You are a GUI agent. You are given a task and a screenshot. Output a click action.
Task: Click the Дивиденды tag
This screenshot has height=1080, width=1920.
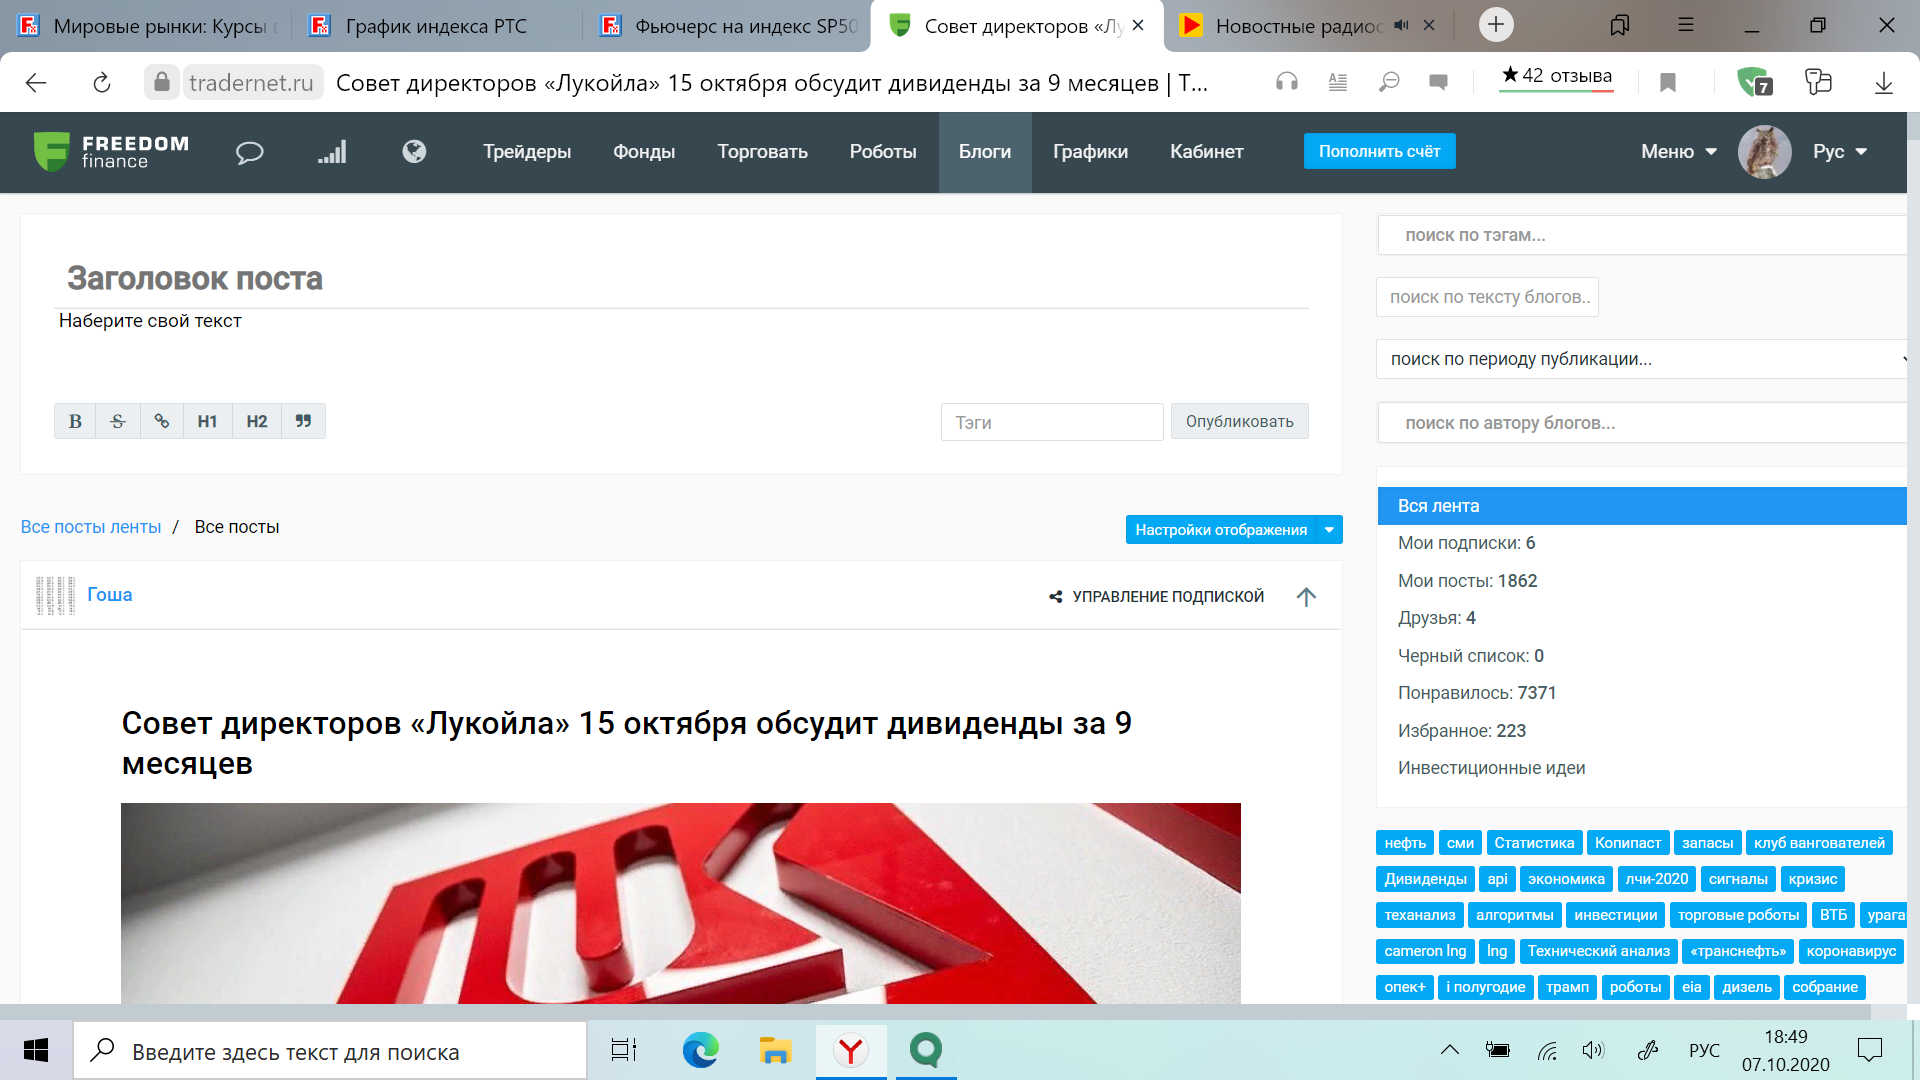(1425, 879)
